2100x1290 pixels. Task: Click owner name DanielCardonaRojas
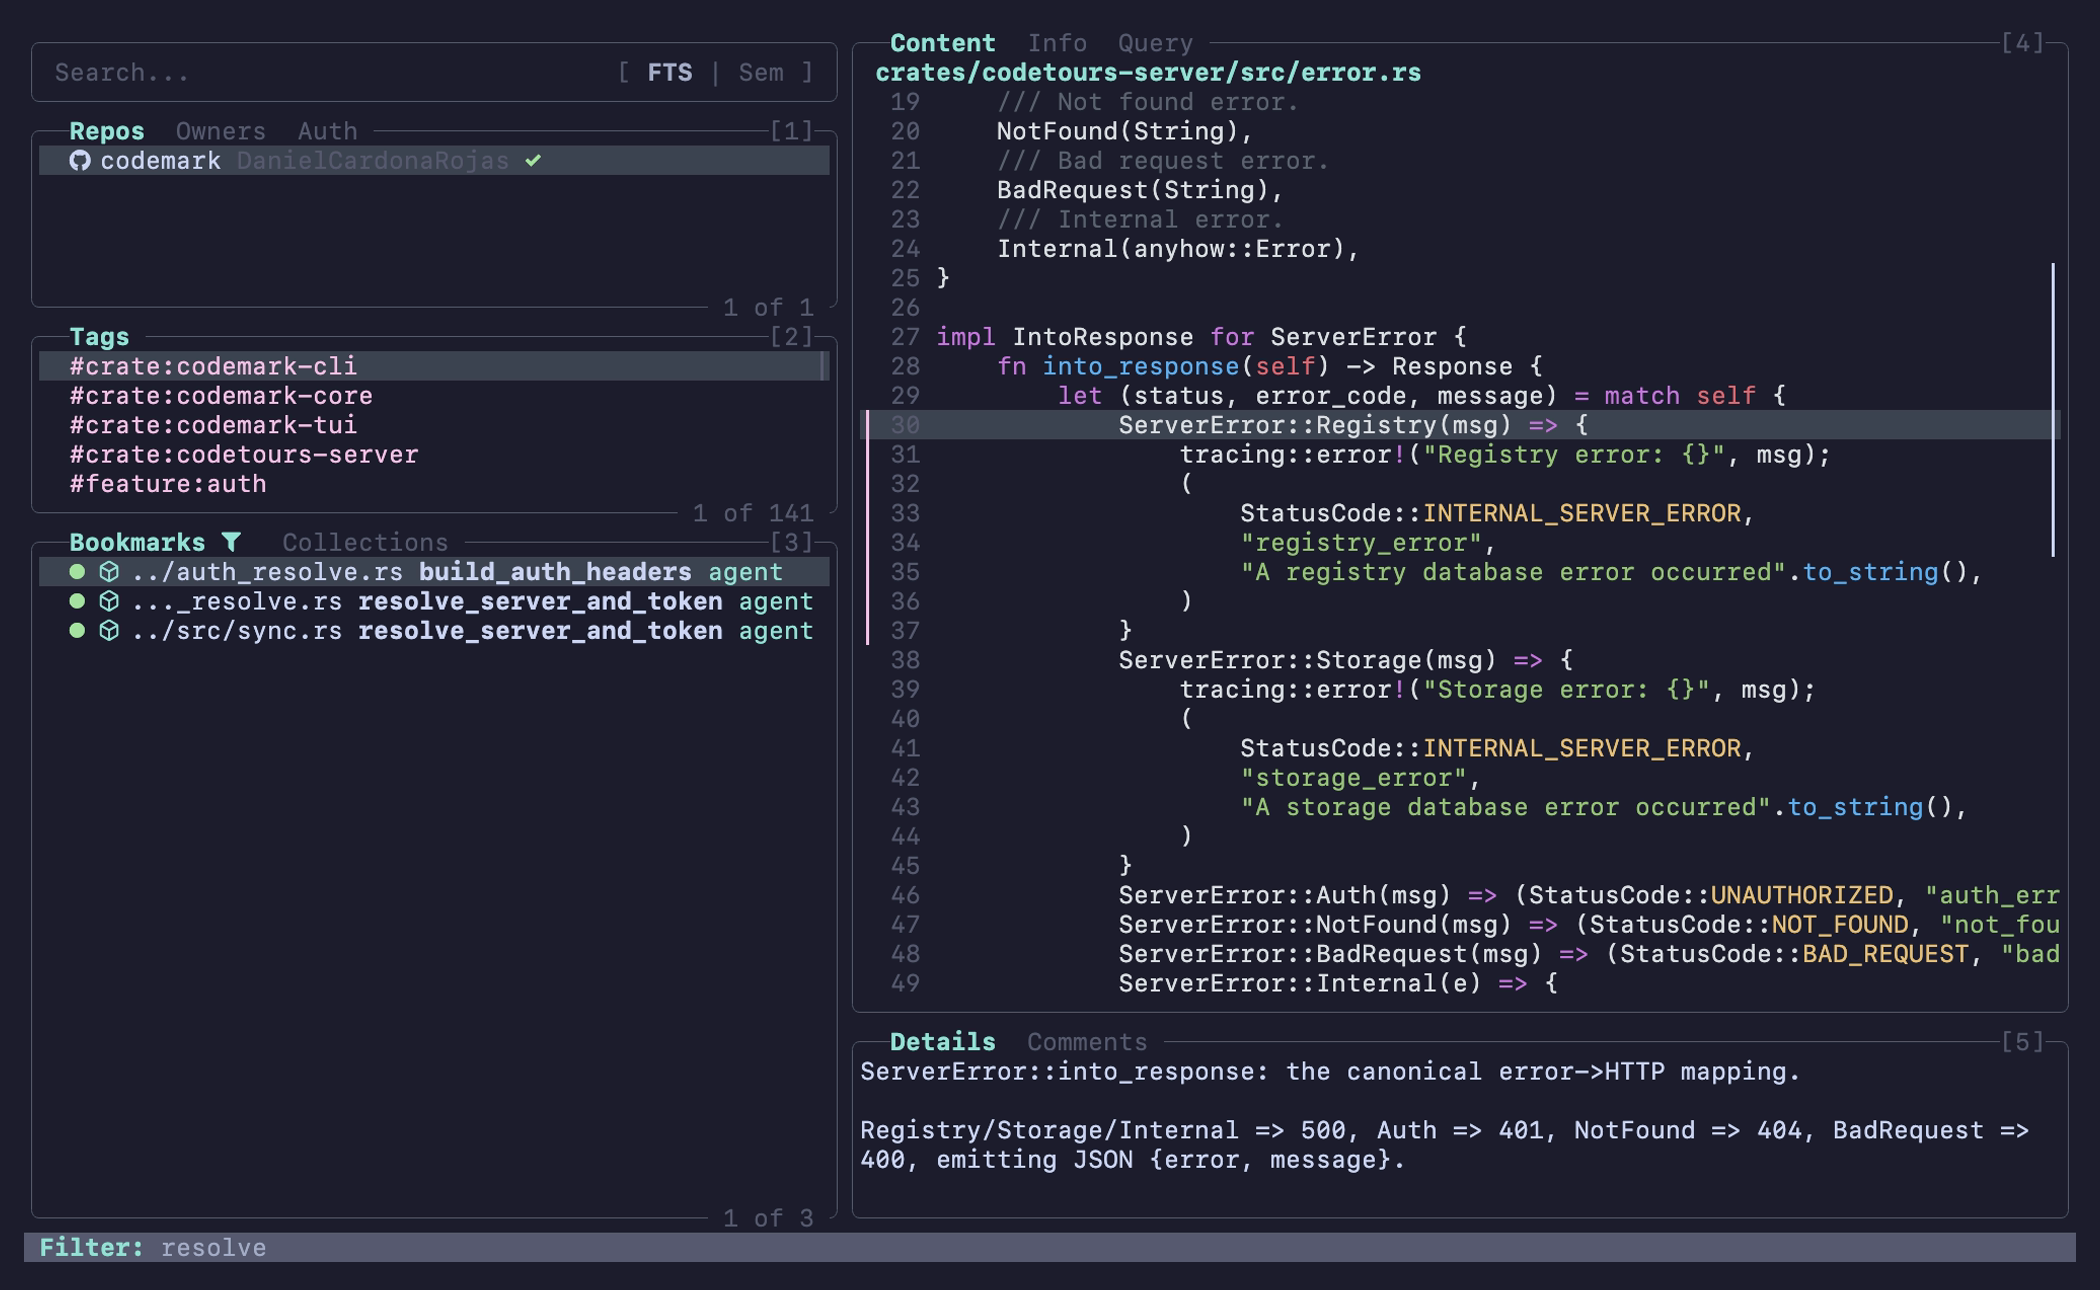pos(373,161)
